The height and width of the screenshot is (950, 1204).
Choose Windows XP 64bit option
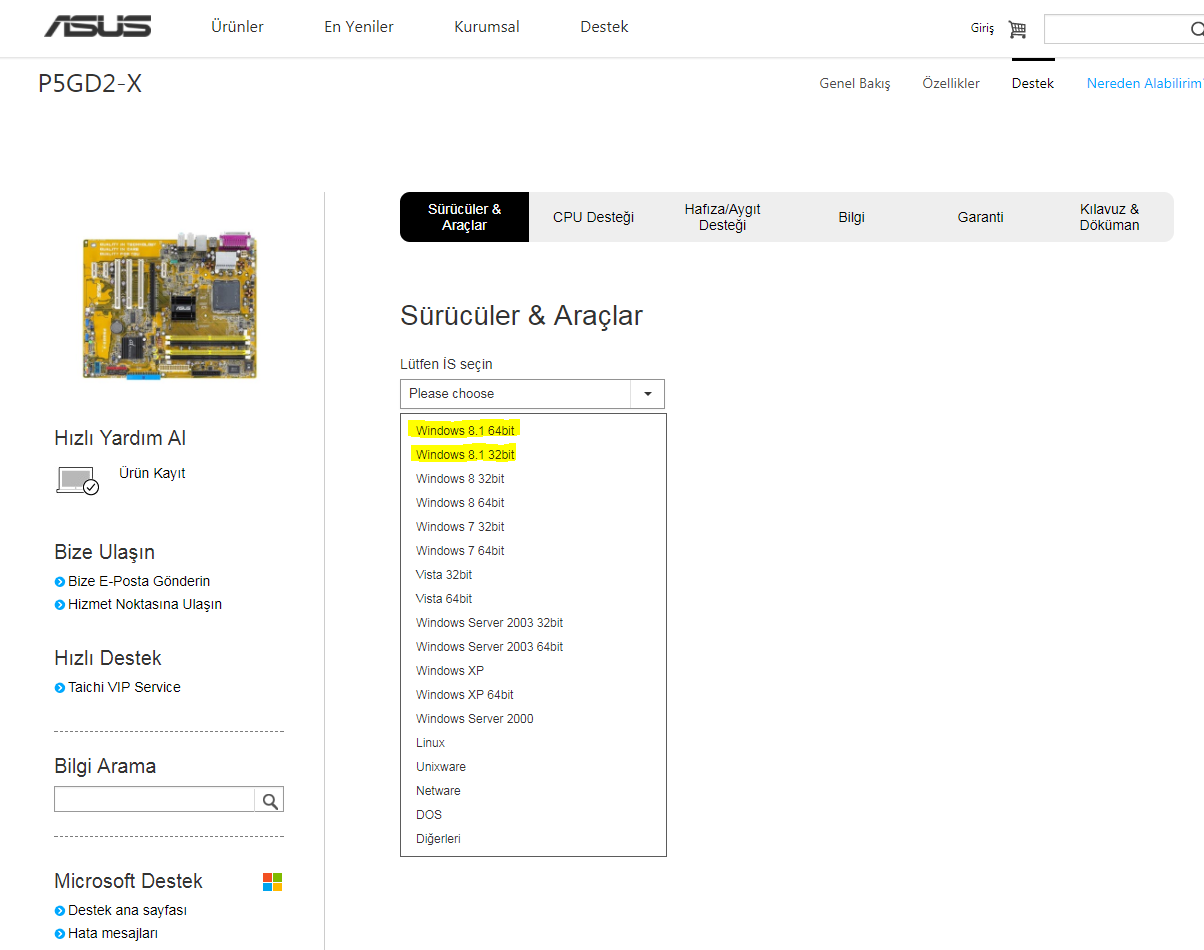tap(465, 695)
